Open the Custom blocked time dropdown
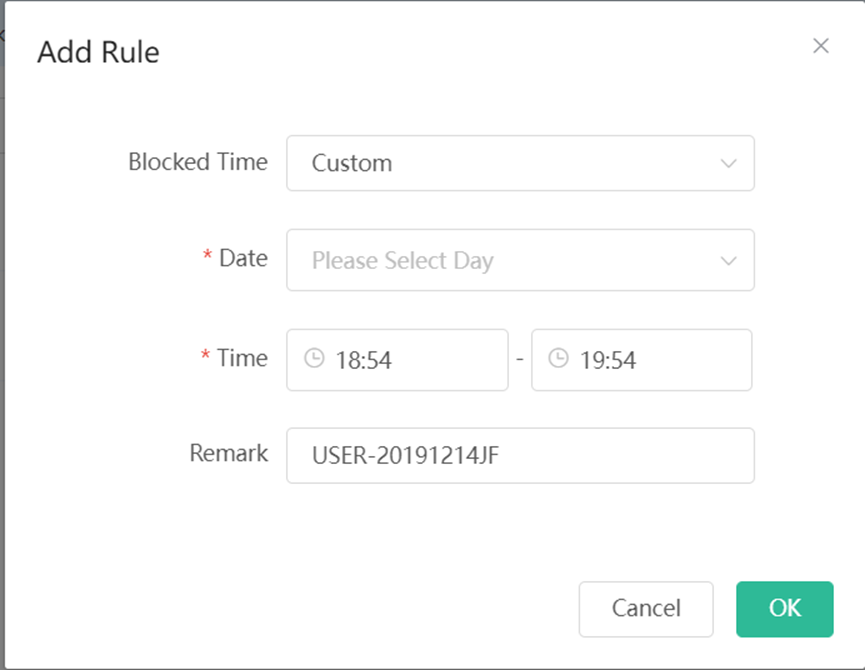 coord(520,163)
